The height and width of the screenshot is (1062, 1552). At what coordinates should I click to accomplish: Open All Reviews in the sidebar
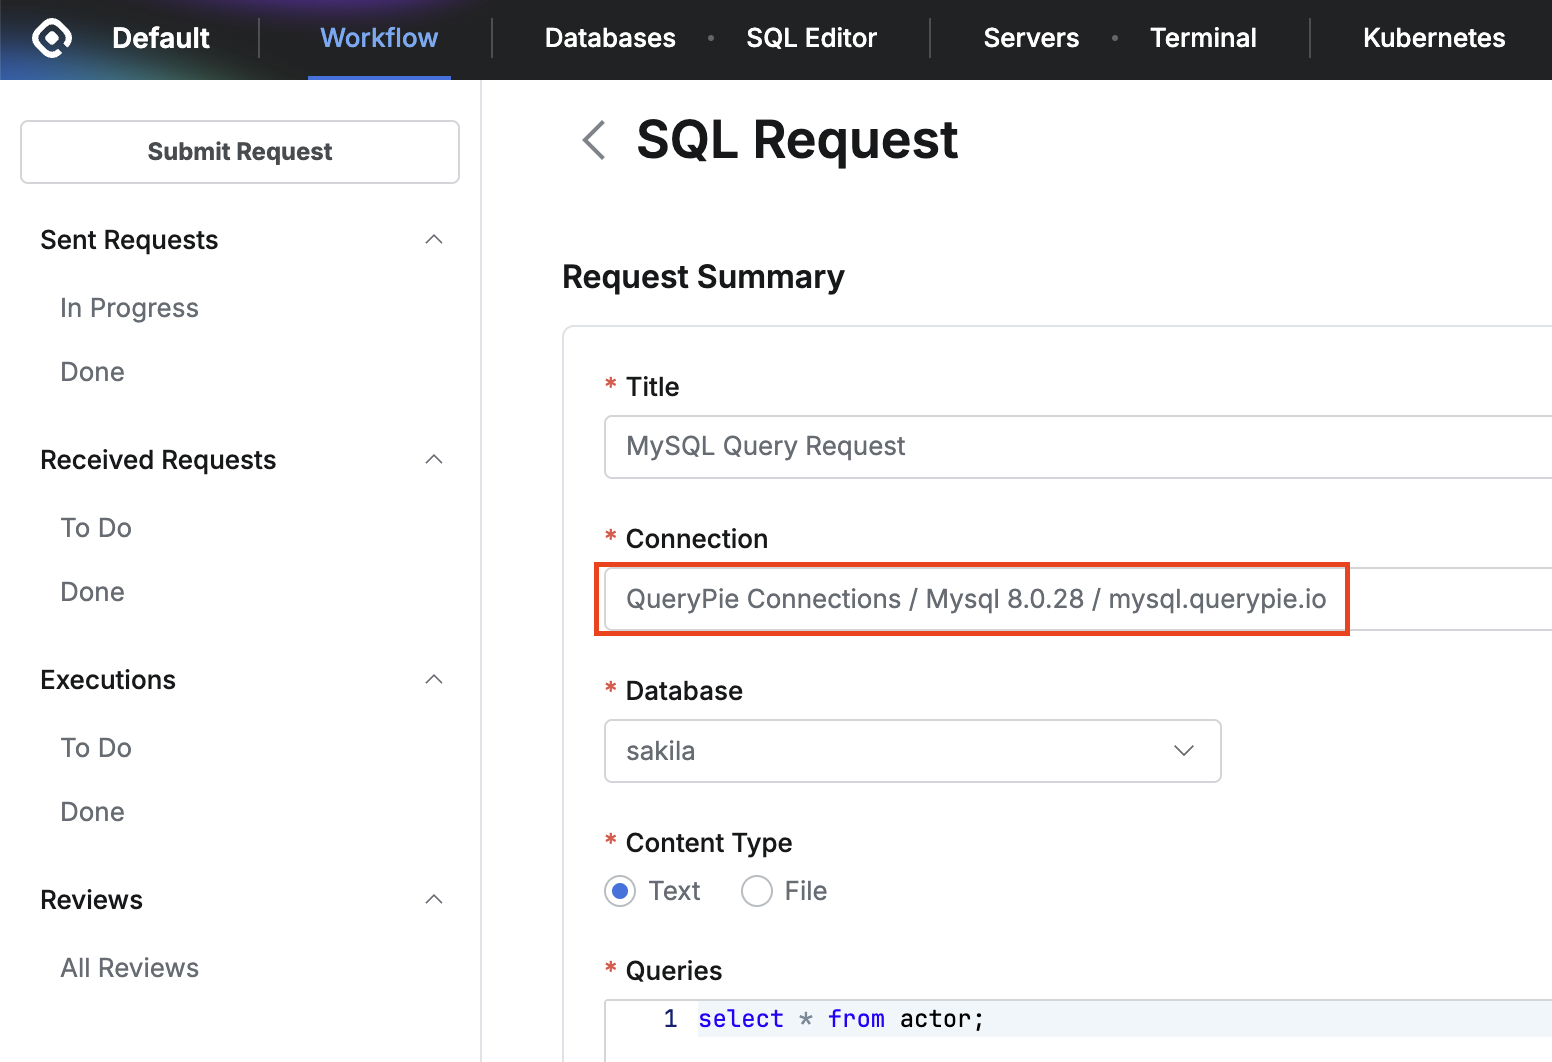tap(129, 968)
